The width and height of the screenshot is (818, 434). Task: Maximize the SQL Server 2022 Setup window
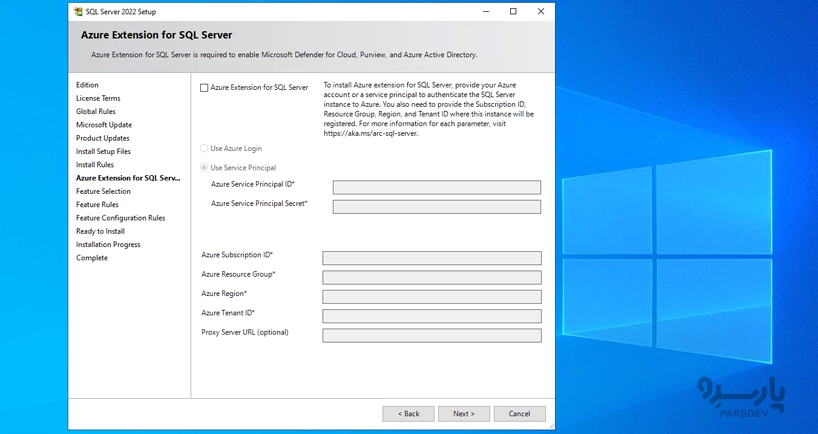513,12
